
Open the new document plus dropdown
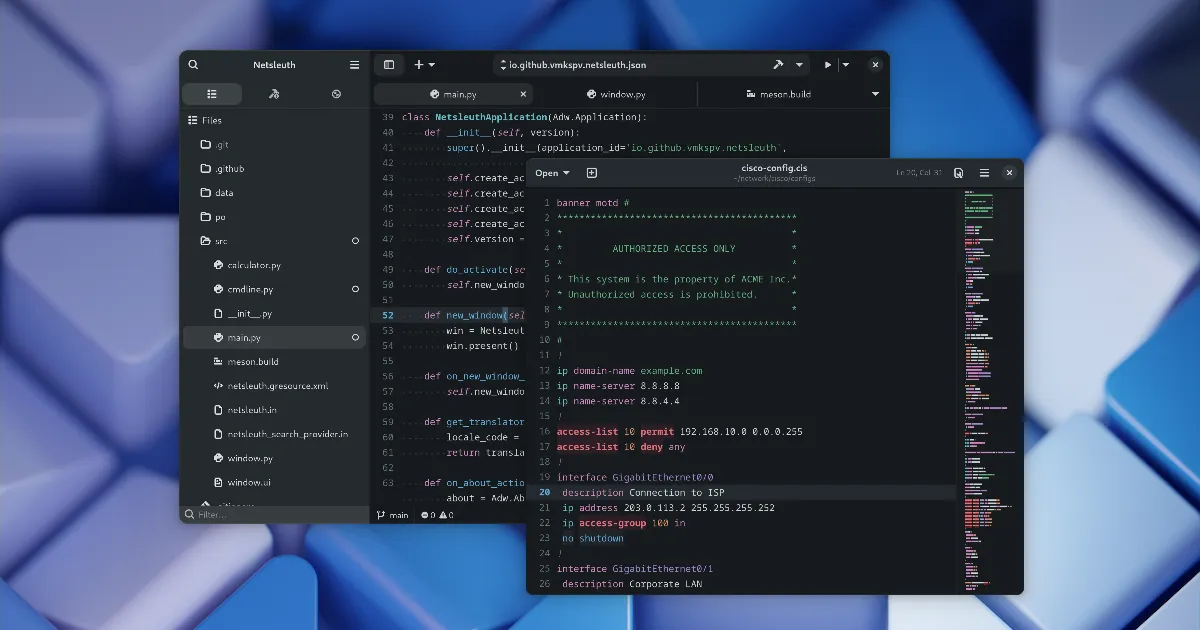click(424, 65)
